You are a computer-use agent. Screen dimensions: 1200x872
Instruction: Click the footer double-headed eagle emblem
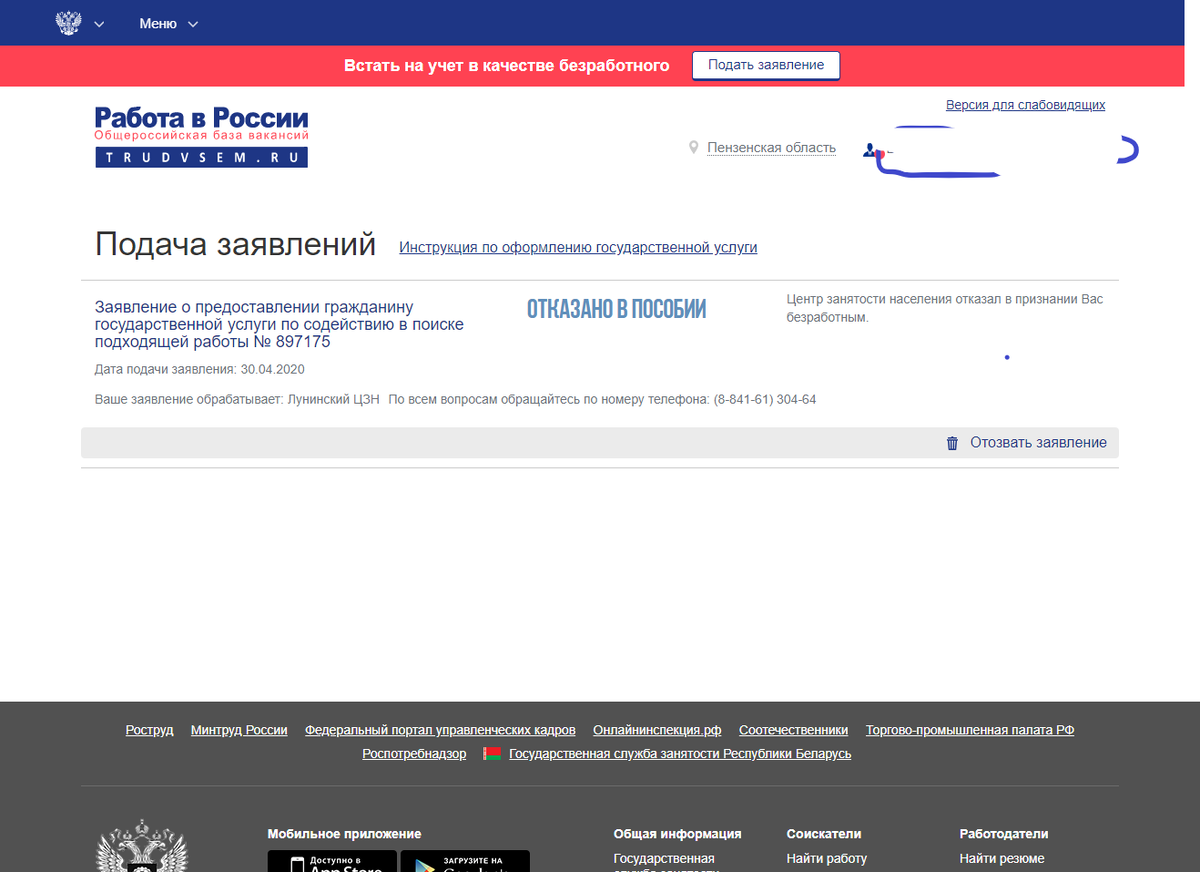[141, 847]
